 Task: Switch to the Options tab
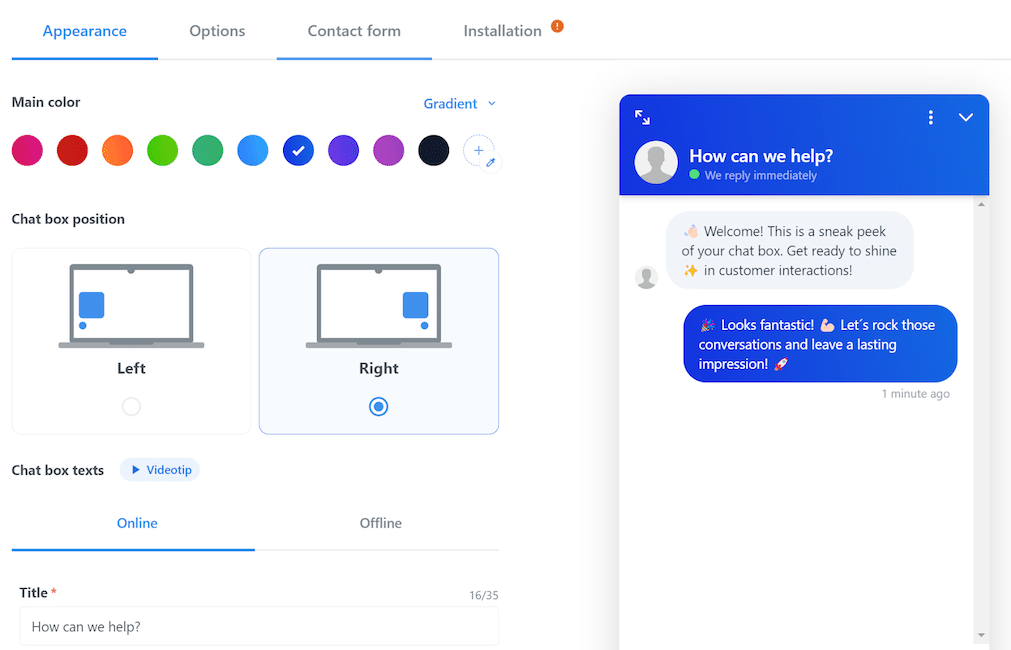(x=217, y=31)
